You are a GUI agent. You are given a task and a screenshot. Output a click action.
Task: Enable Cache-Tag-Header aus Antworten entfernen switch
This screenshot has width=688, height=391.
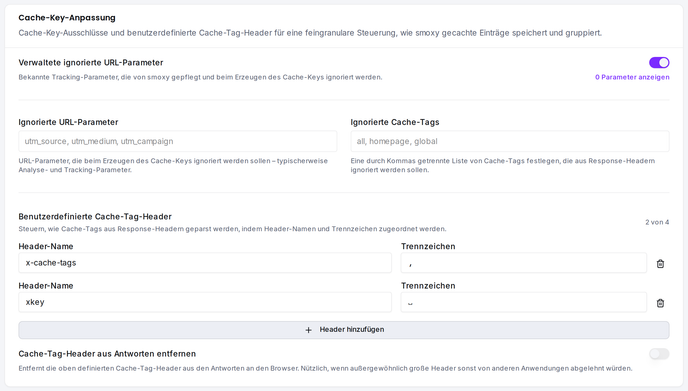point(659,354)
